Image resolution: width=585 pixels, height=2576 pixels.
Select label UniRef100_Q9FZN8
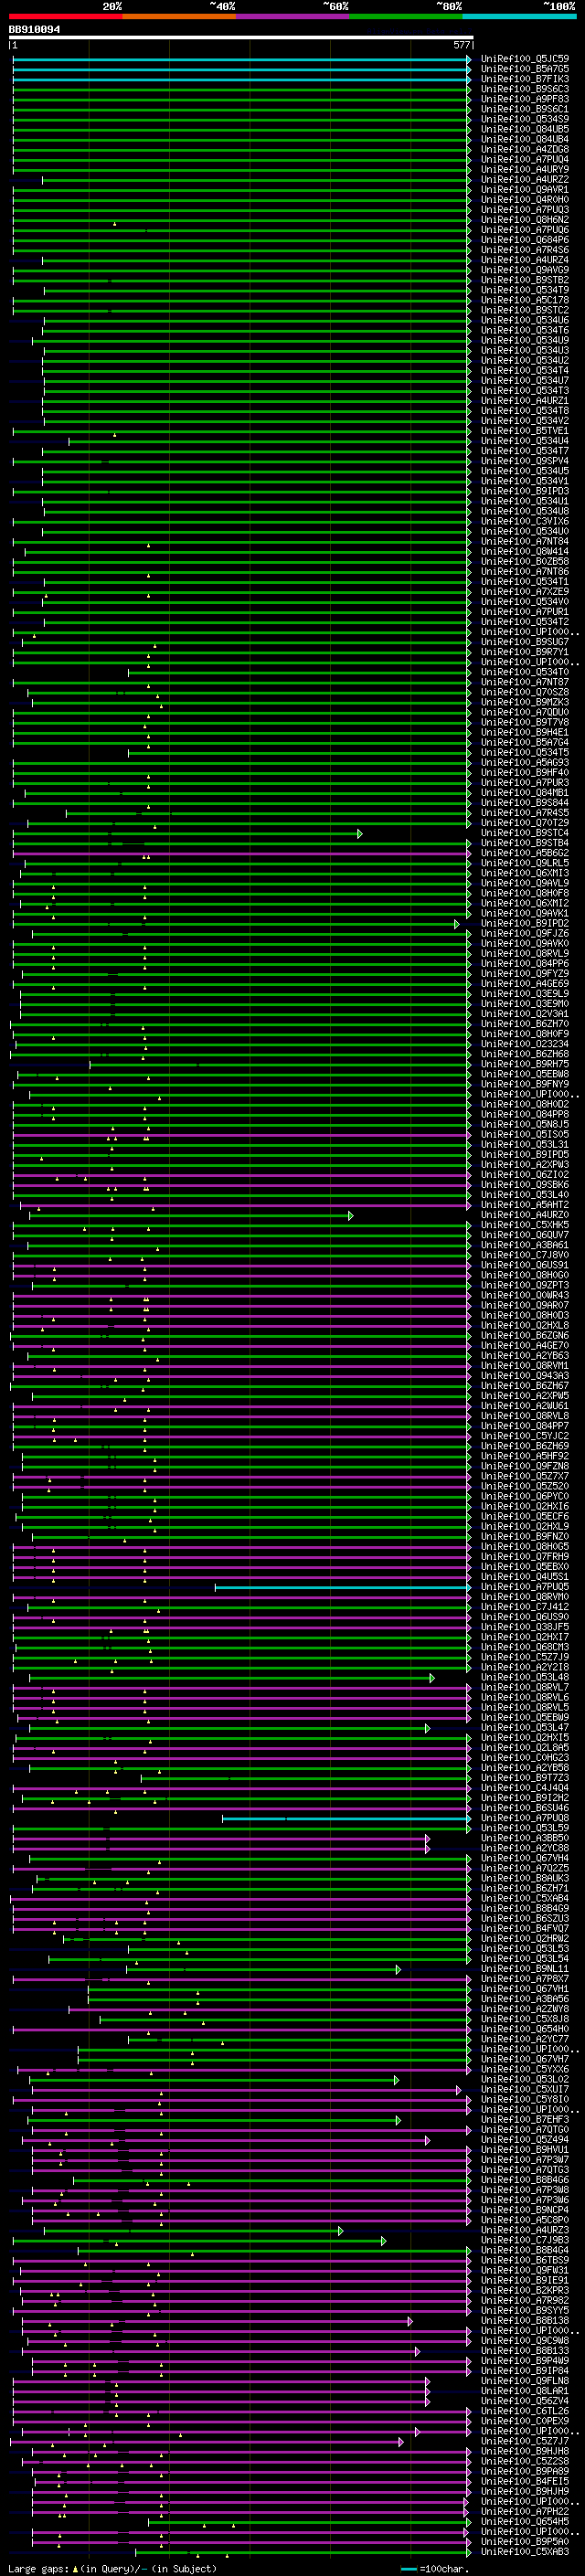tap(525, 1466)
